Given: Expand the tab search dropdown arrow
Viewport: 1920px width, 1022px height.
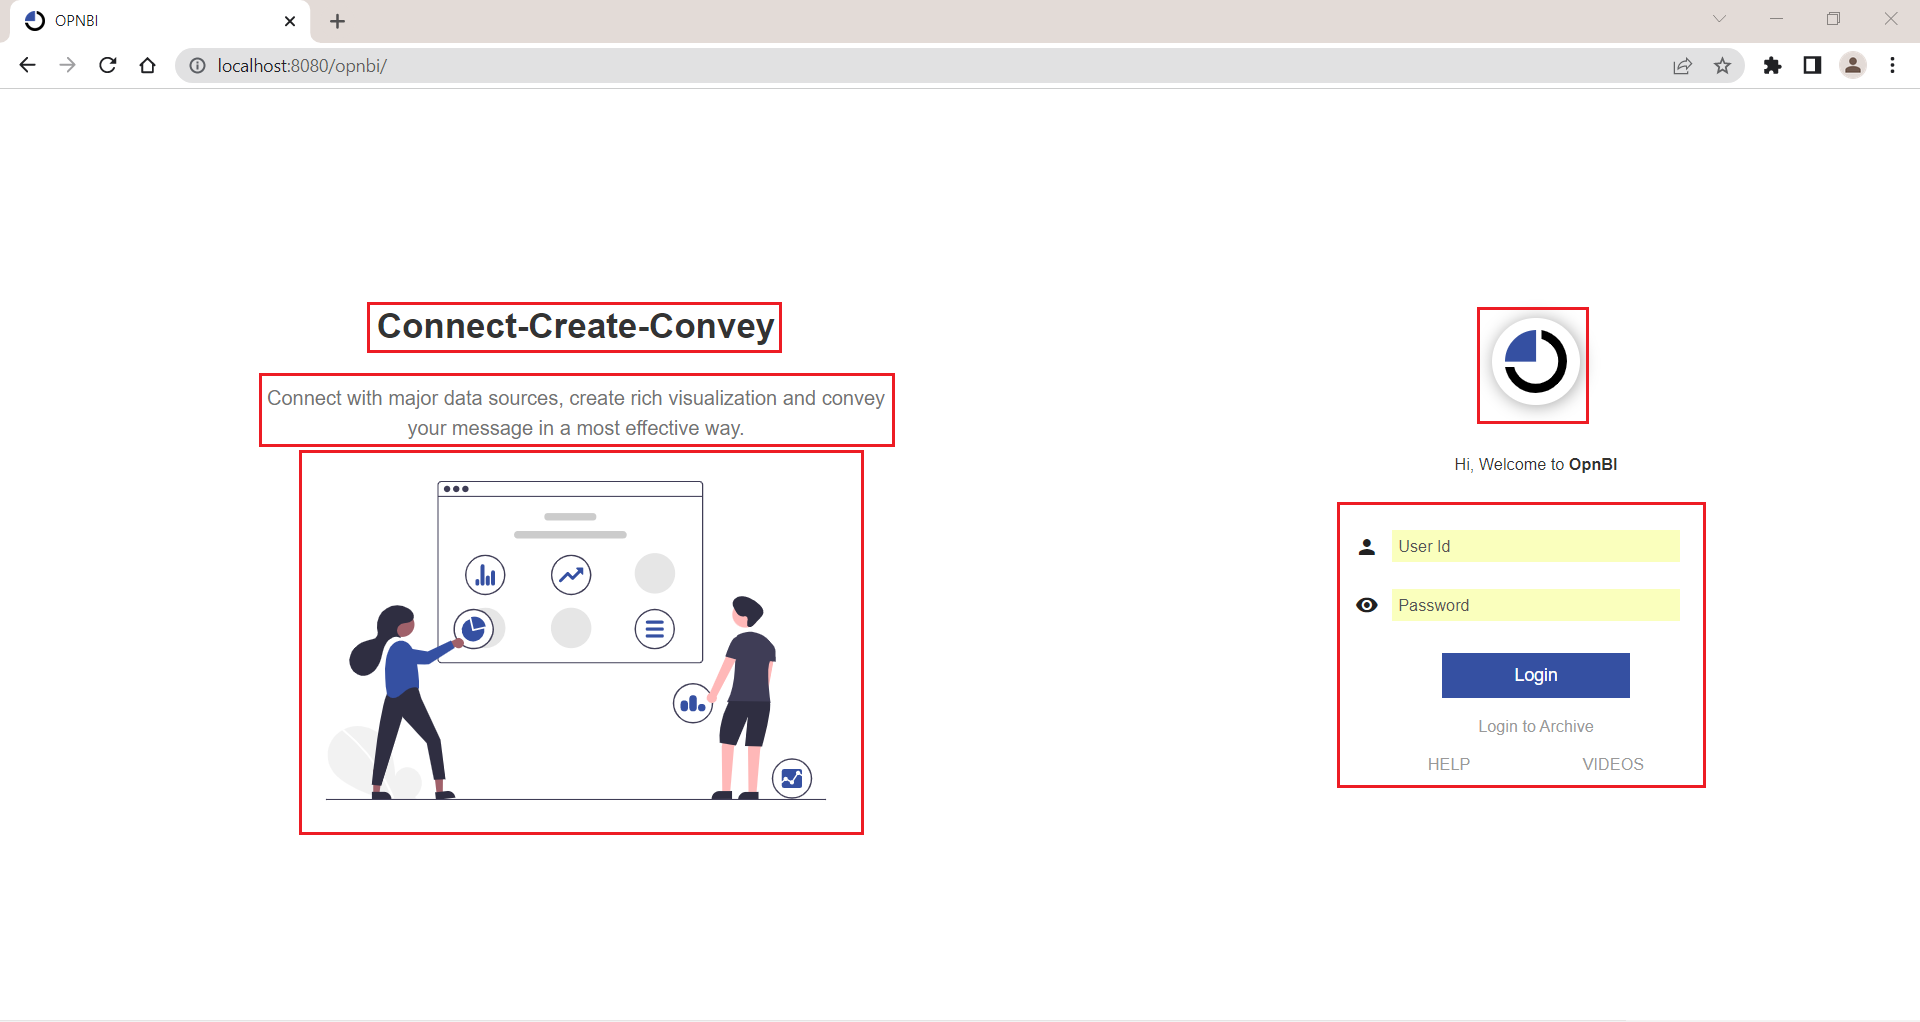Looking at the screenshot, I should tap(1719, 19).
